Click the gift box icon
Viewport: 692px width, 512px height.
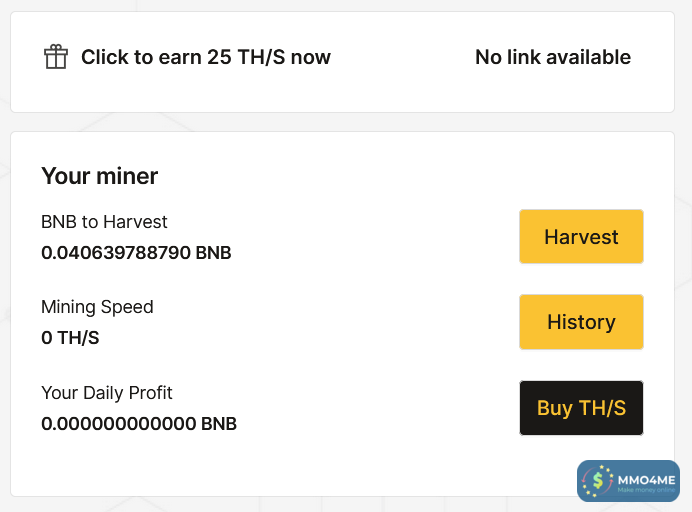point(56,57)
